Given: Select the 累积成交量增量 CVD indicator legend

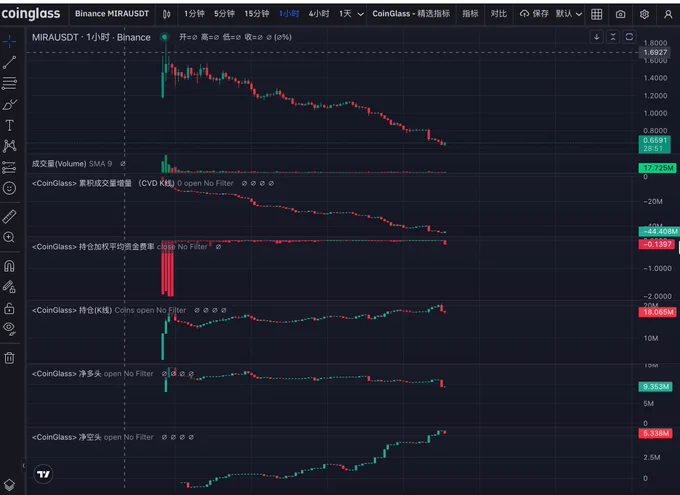Looking at the screenshot, I should [x=133, y=184].
